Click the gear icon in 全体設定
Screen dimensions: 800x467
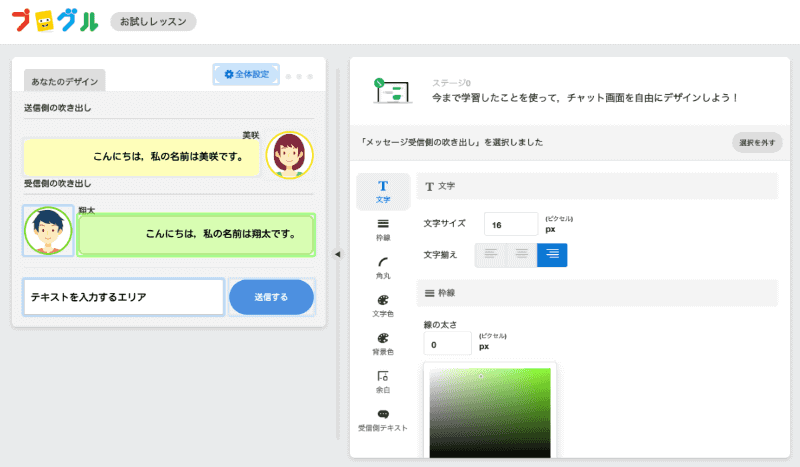(x=229, y=74)
